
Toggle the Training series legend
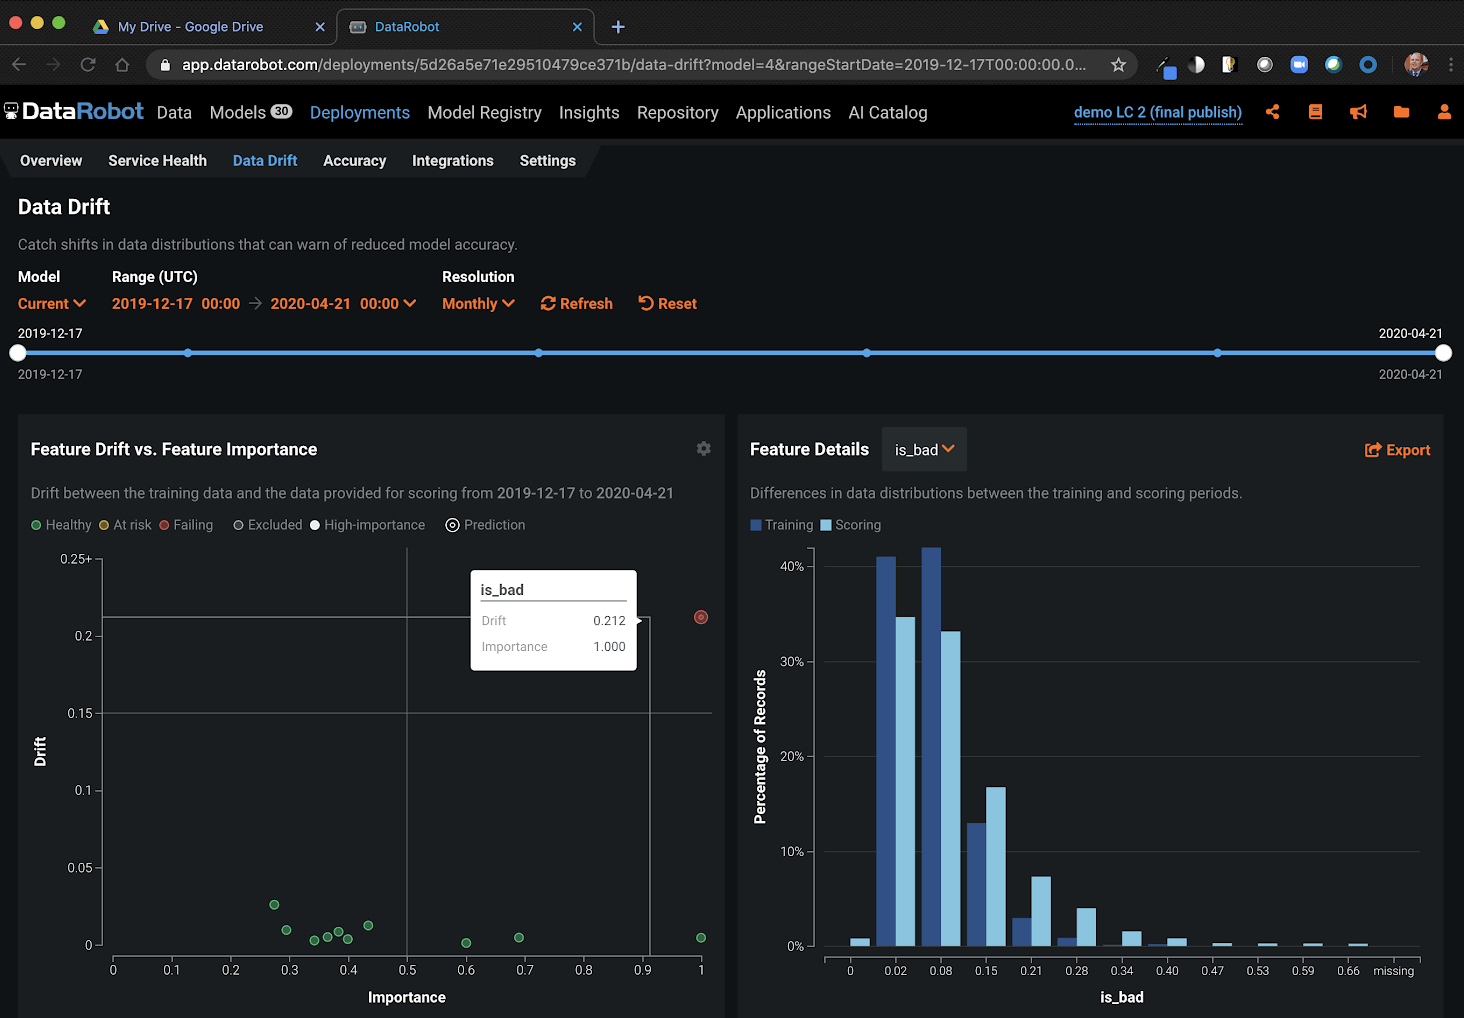782,525
